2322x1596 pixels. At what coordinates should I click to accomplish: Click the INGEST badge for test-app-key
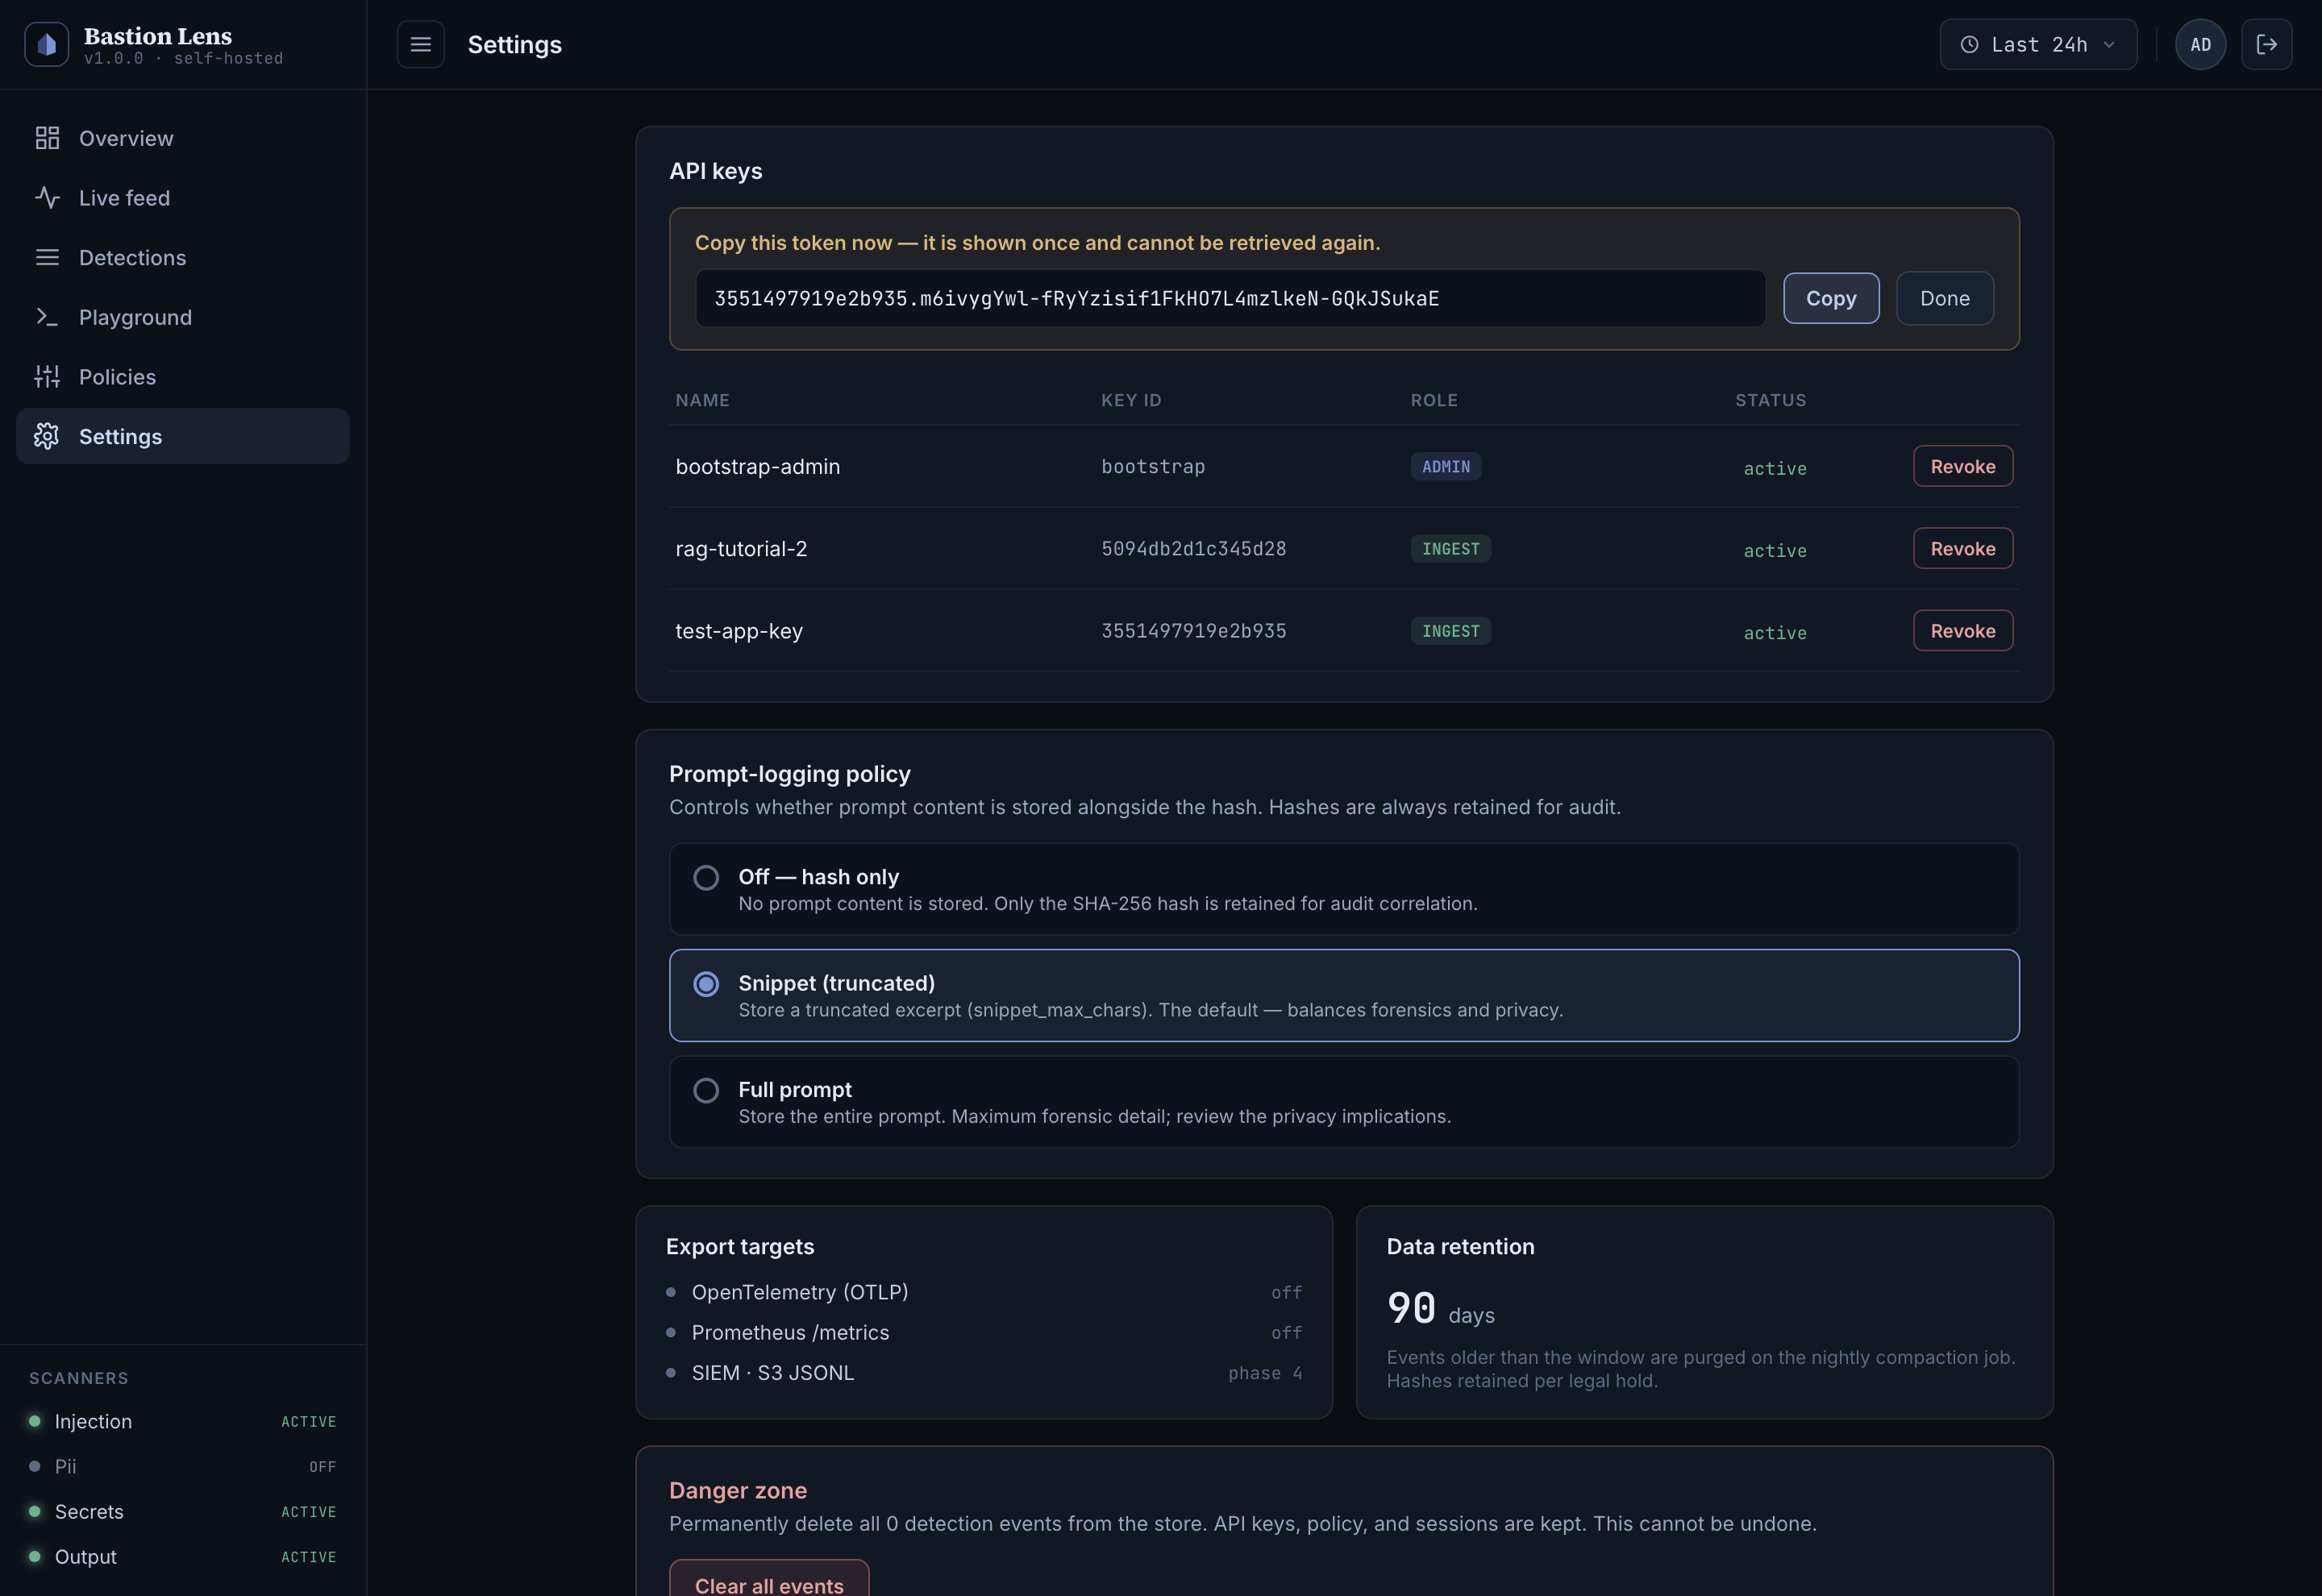1450,631
